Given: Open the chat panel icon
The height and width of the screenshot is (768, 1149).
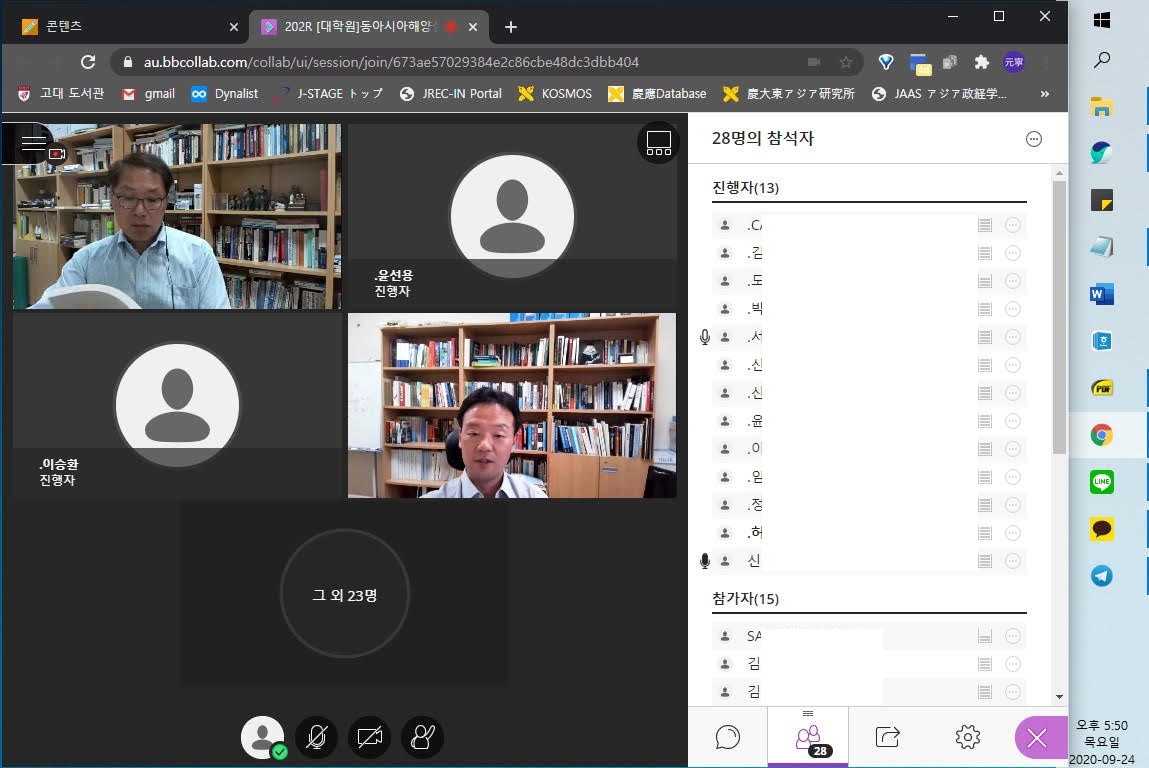Looking at the screenshot, I should 728,737.
